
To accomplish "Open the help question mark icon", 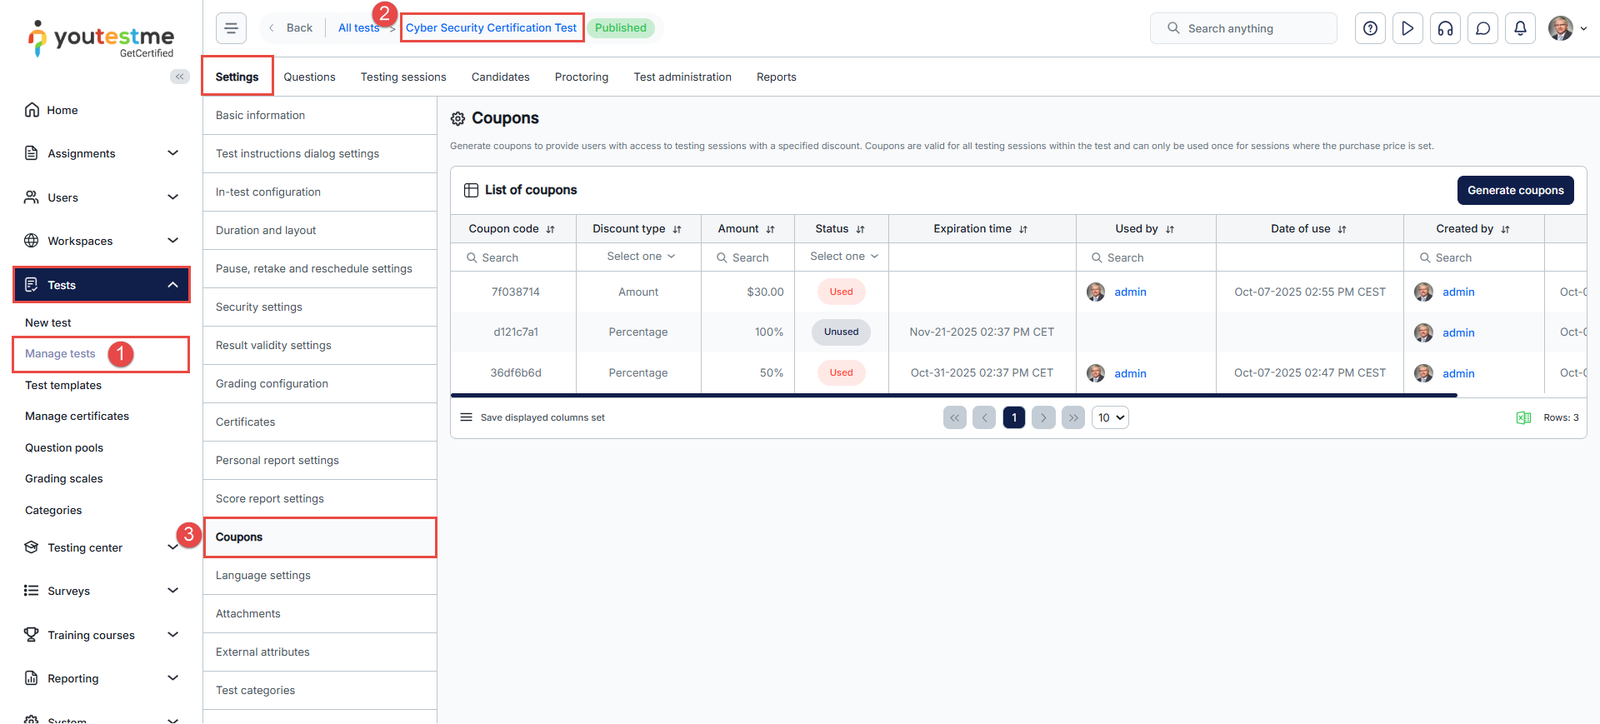I will click(1370, 28).
